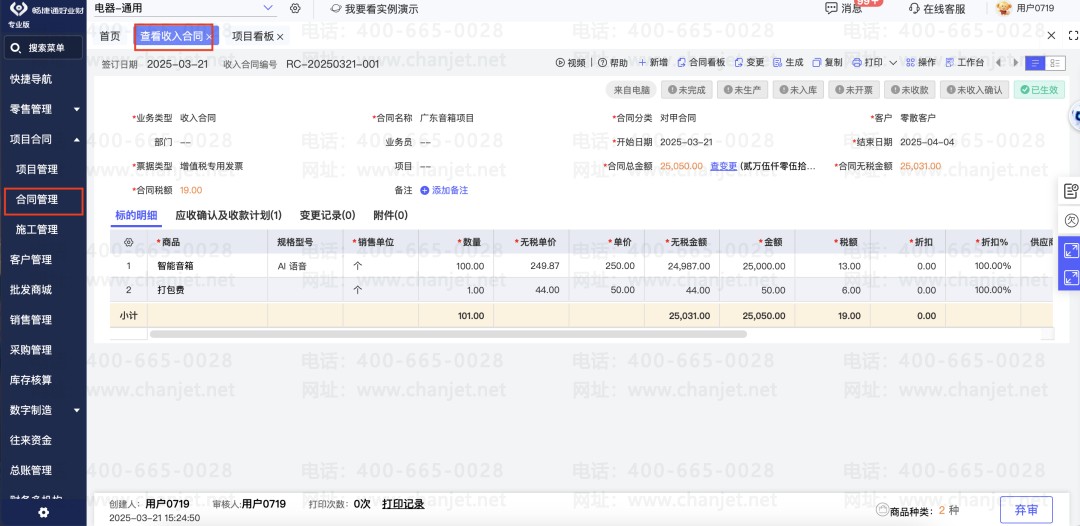Toggle fullscreen icon at top right
Viewport: 1080px width, 526px height.
1073,36
